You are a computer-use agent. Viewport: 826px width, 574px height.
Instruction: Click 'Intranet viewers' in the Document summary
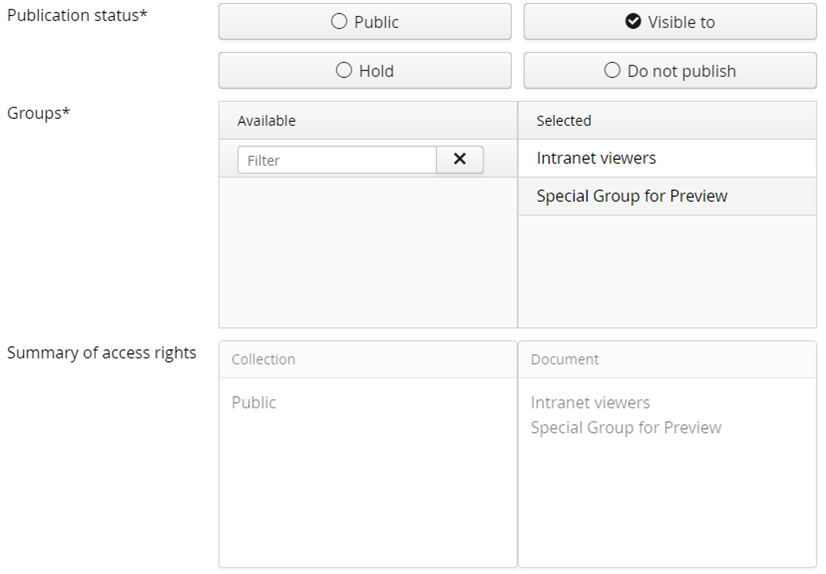click(590, 402)
